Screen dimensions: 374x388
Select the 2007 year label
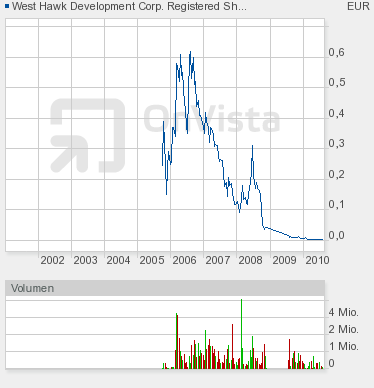tap(218, 260)
